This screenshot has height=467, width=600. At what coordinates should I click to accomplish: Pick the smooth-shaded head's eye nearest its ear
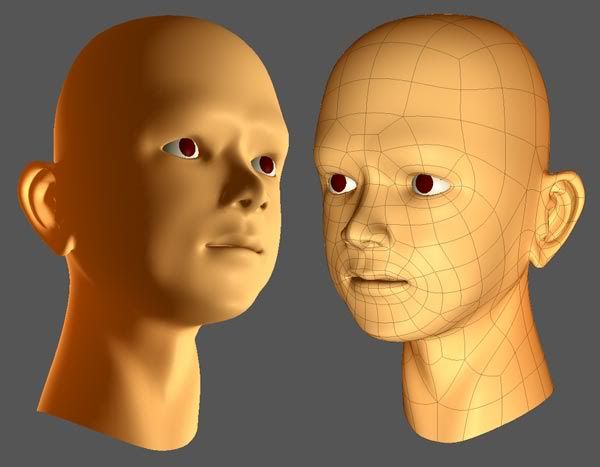pyautogui.click(x=182, y=149)
